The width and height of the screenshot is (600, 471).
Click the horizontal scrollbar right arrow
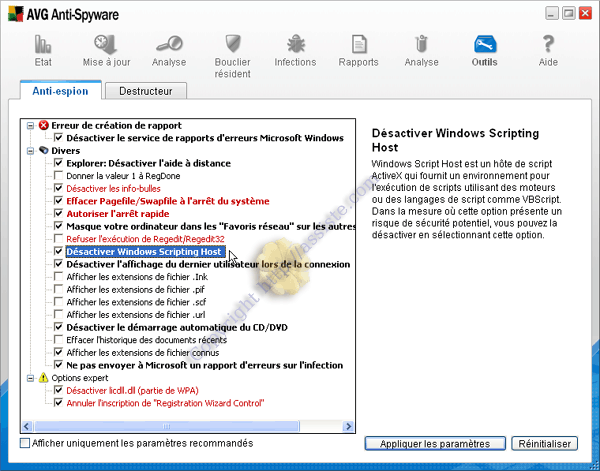(348, 426)
